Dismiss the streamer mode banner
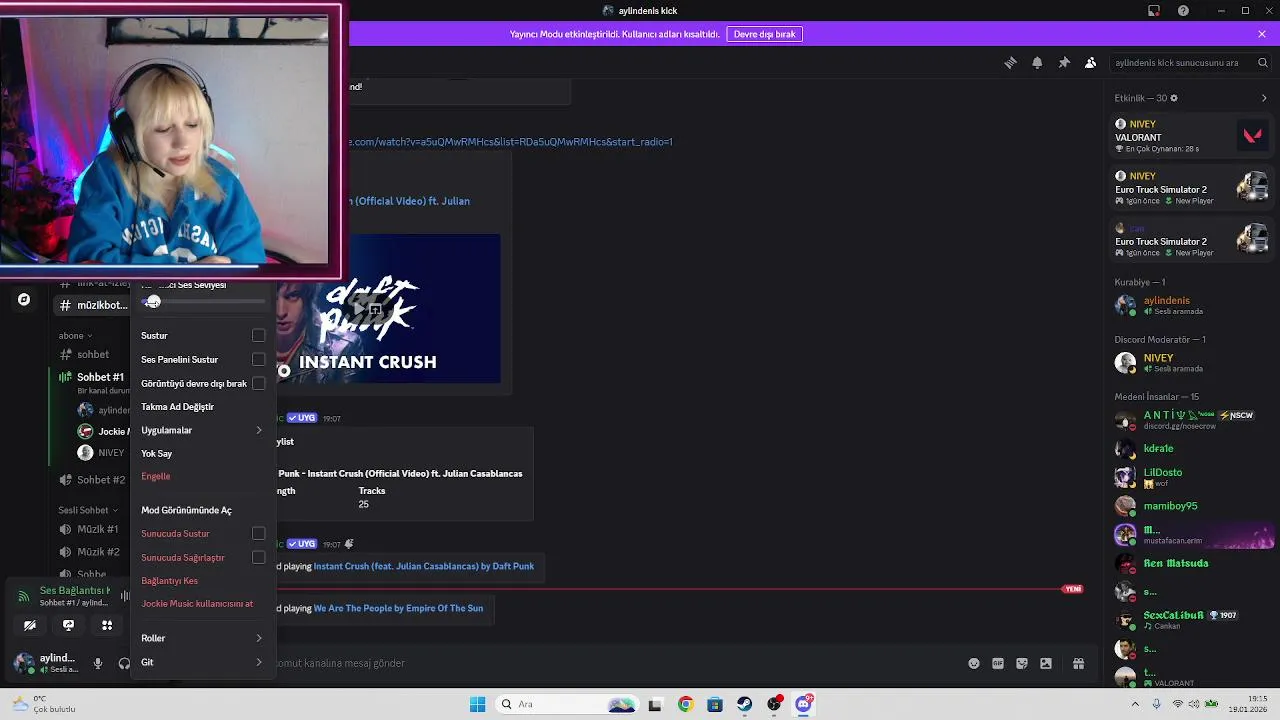Viewport: 1280px width, 720px height. pyautogui.click(x=1262, y=34)
